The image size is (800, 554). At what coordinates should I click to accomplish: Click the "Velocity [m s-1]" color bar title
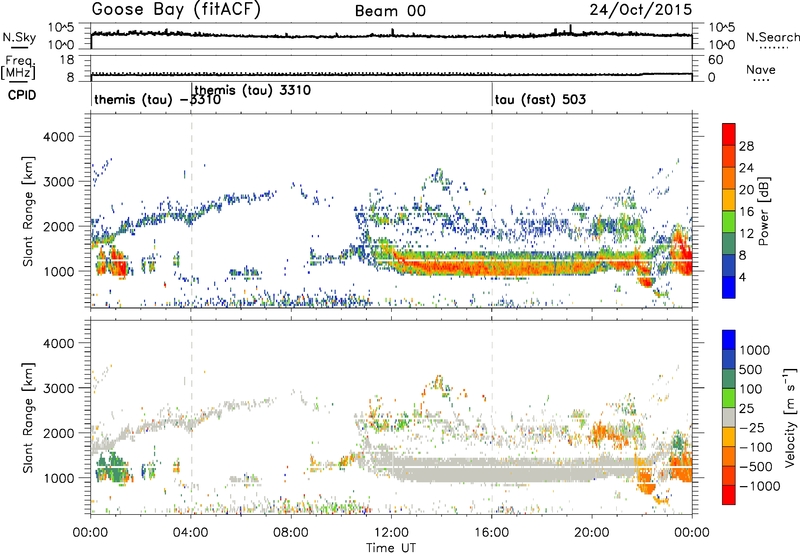[790, 417]
